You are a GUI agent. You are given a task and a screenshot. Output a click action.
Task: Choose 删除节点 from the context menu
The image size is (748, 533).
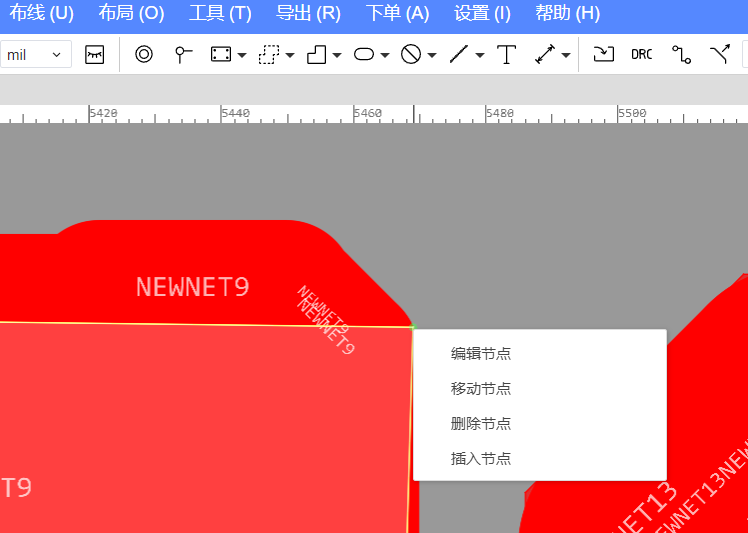pyautogui.click(x=481, y=423)
